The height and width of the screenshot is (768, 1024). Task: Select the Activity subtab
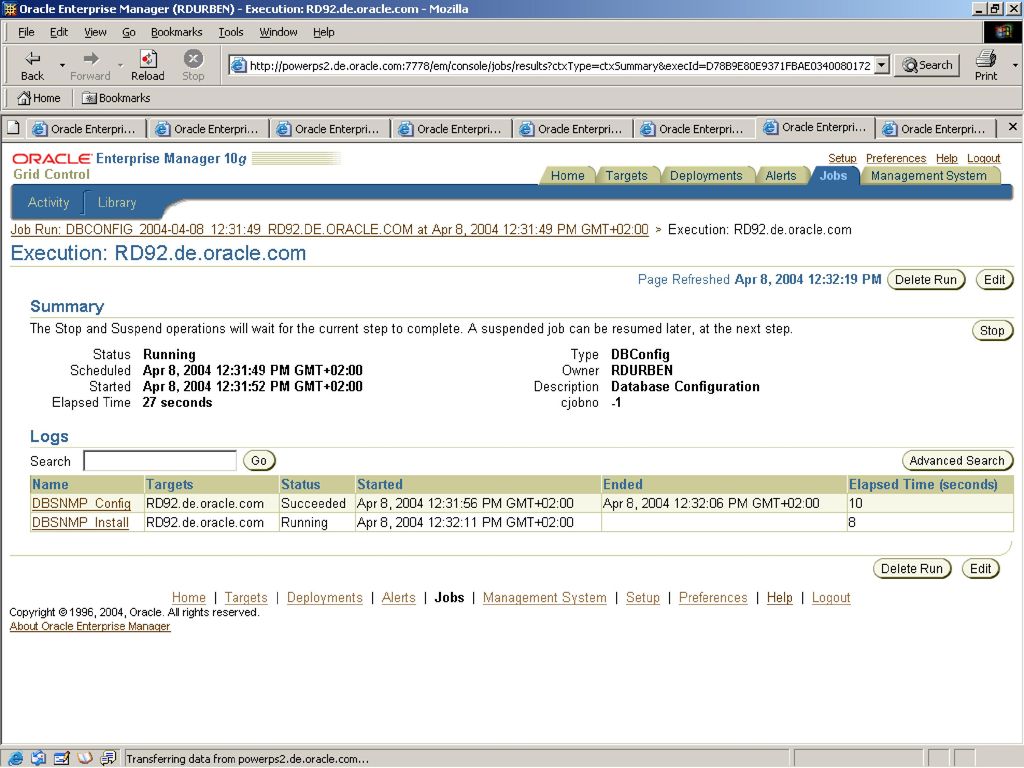coord(48,202)
